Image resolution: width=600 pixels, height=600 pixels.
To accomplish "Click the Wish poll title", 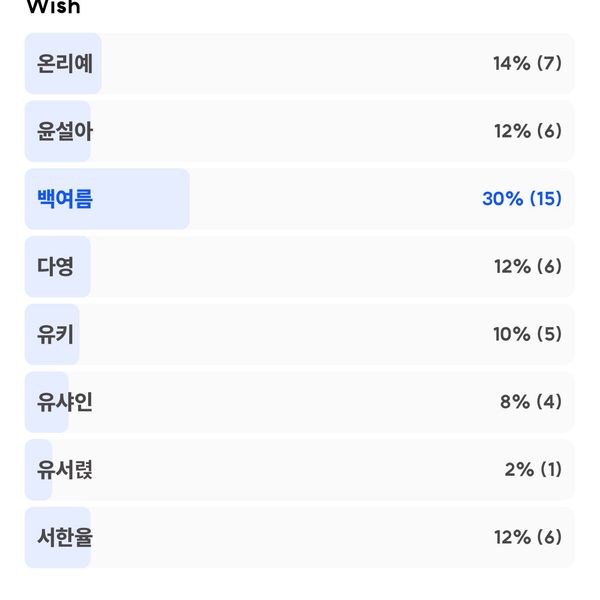I will click(54, 7).
